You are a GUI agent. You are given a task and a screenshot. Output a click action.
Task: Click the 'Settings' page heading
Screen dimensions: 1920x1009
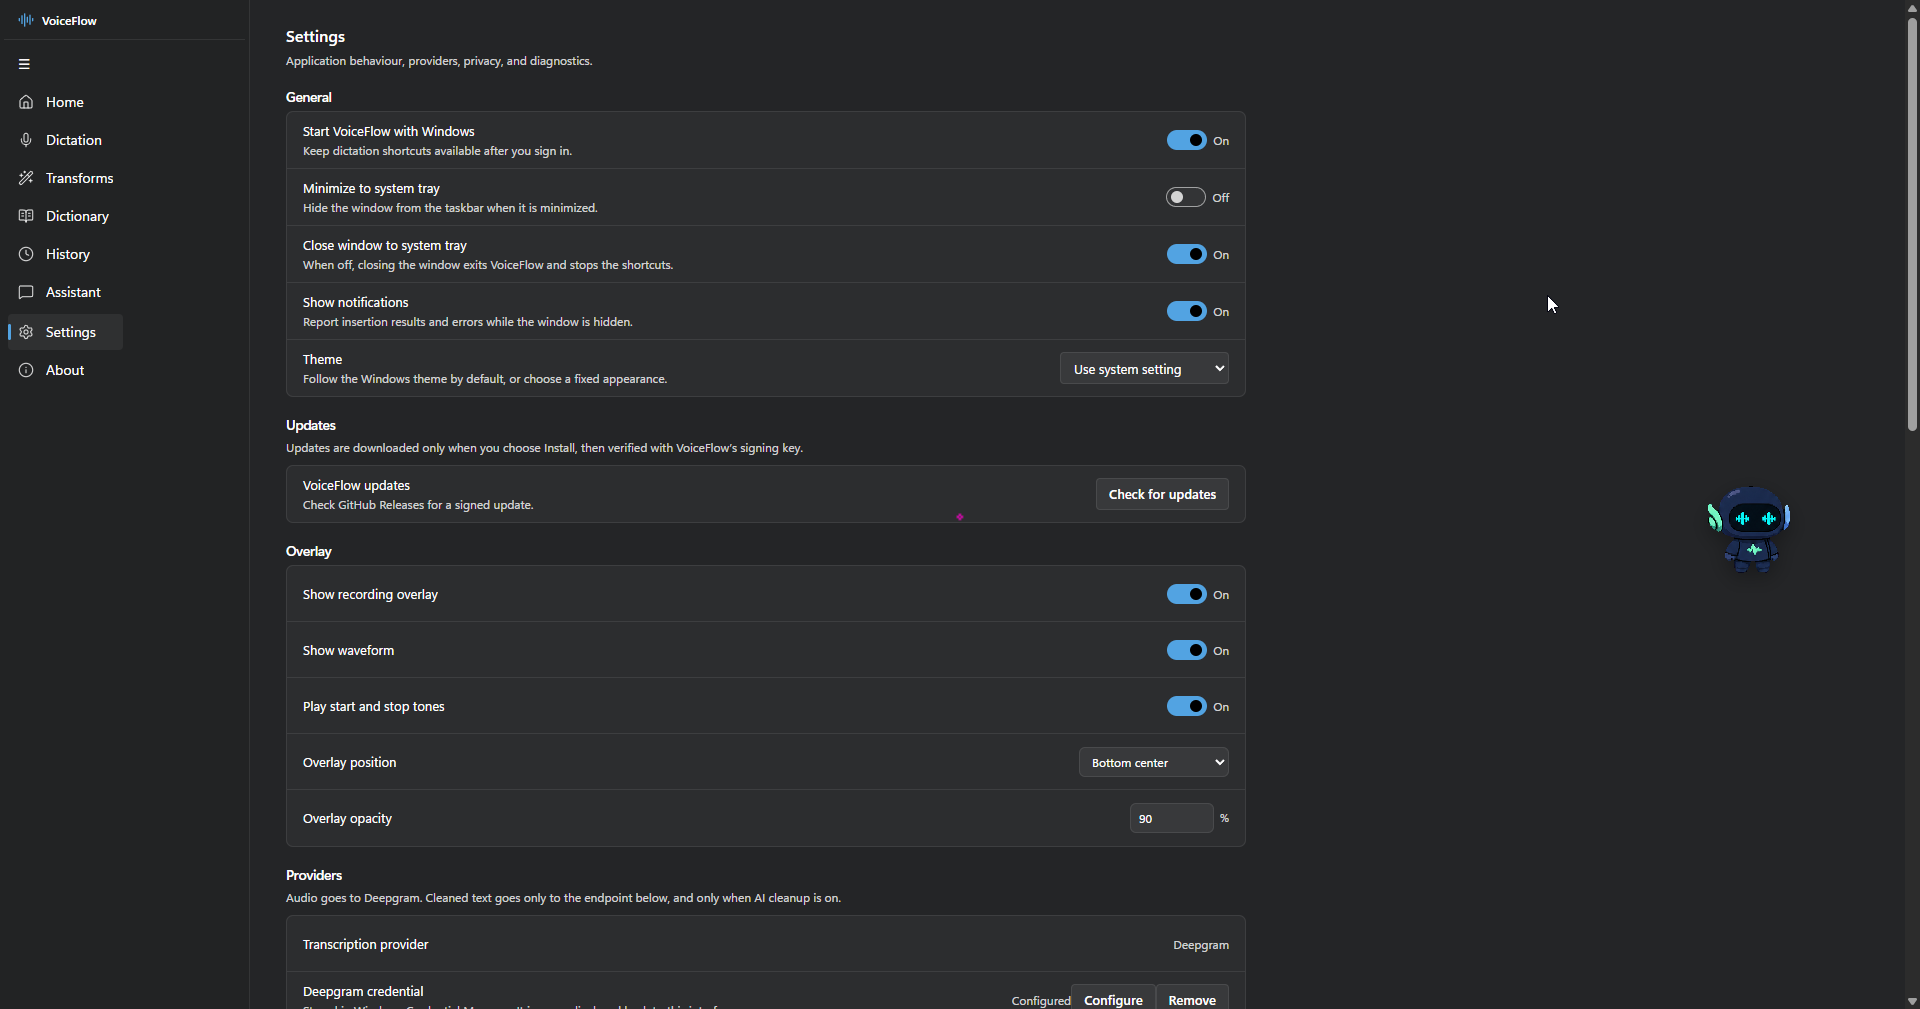click(315, 37)
